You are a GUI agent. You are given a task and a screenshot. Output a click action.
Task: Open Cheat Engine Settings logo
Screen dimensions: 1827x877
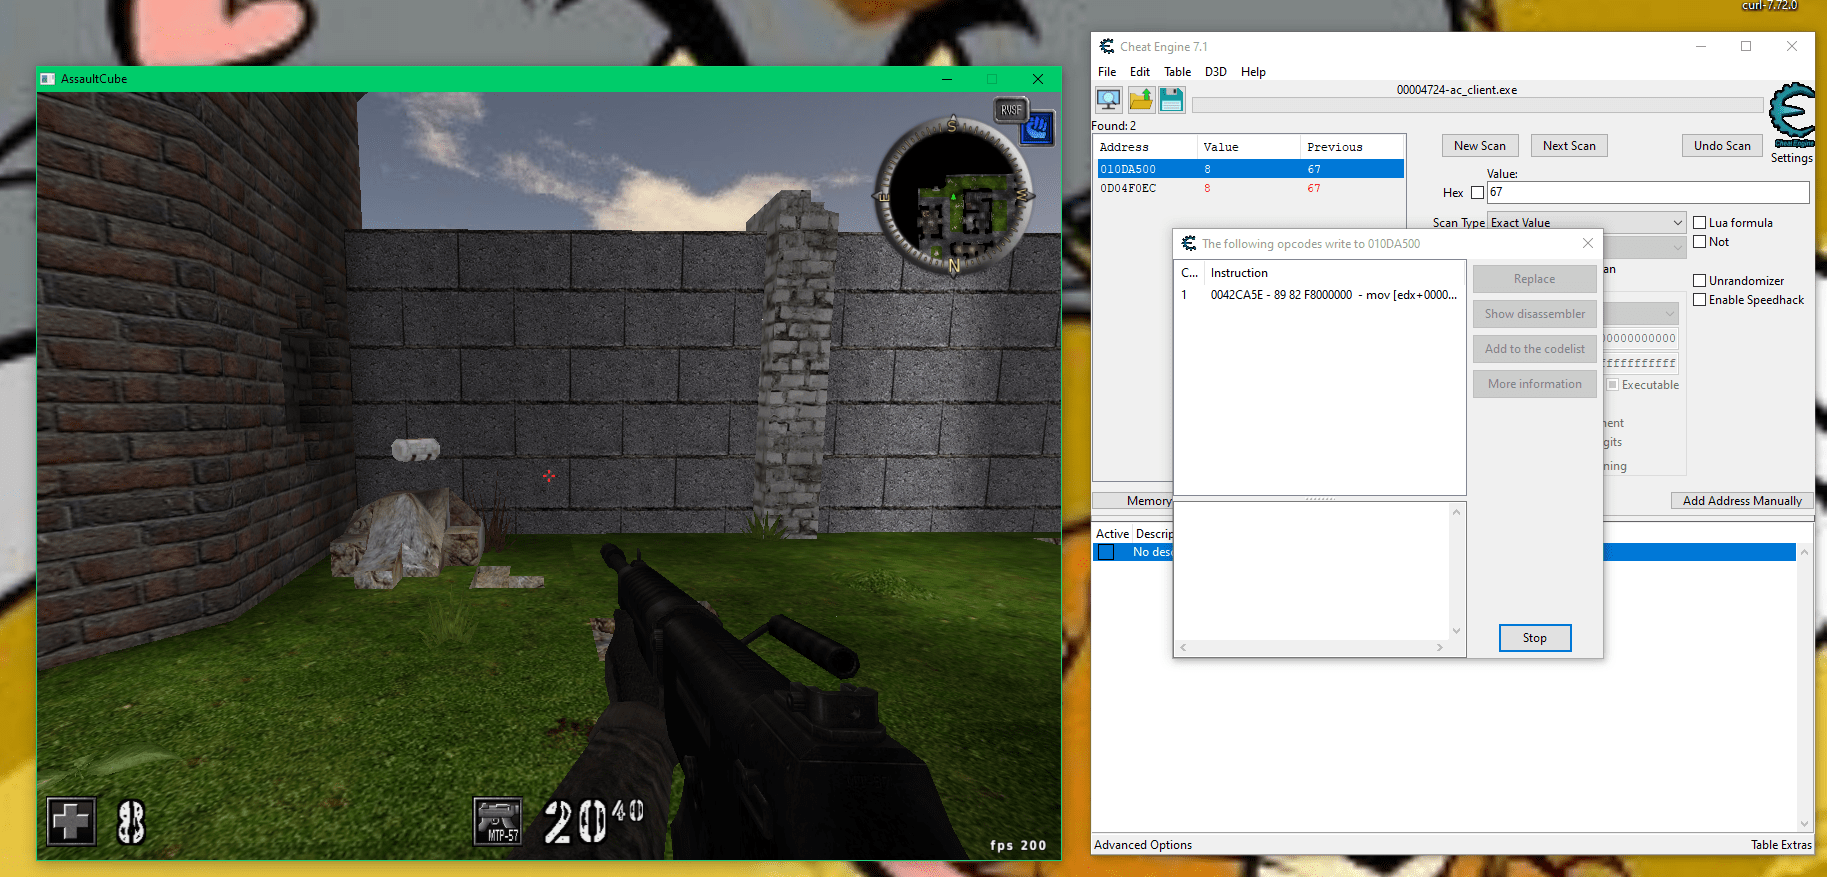[x=1791, y=115]
